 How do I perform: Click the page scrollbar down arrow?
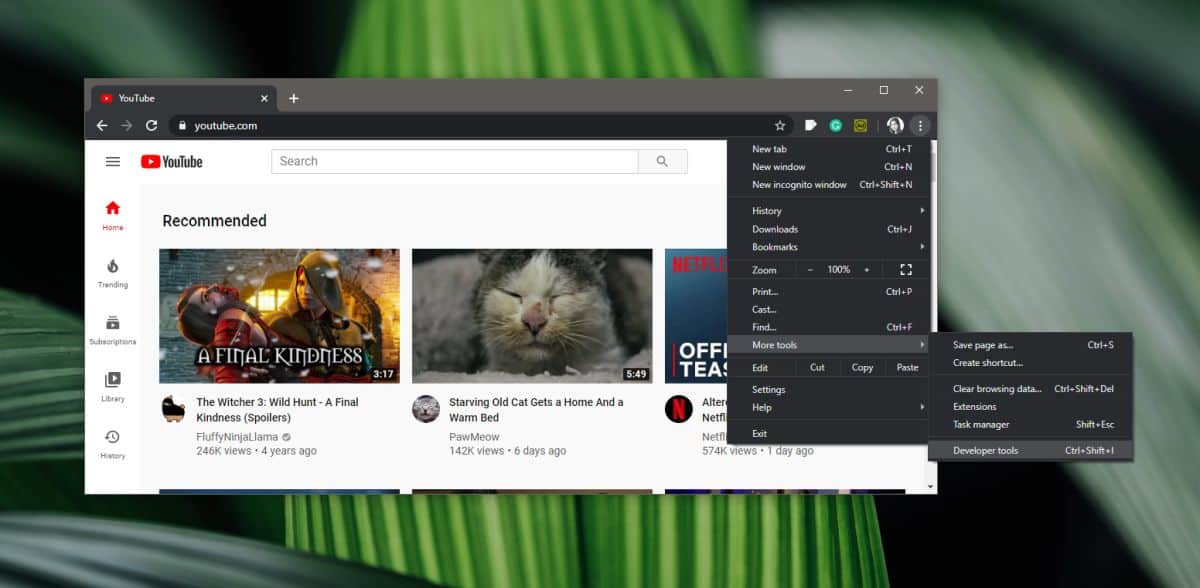coord(932,487)
